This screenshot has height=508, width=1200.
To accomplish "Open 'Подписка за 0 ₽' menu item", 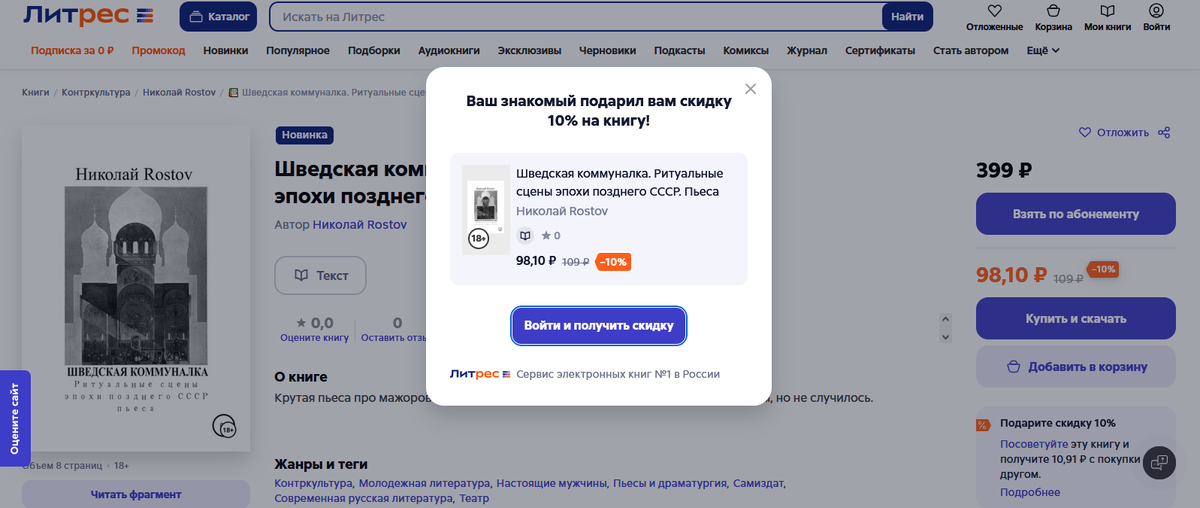I will [72, 51].
